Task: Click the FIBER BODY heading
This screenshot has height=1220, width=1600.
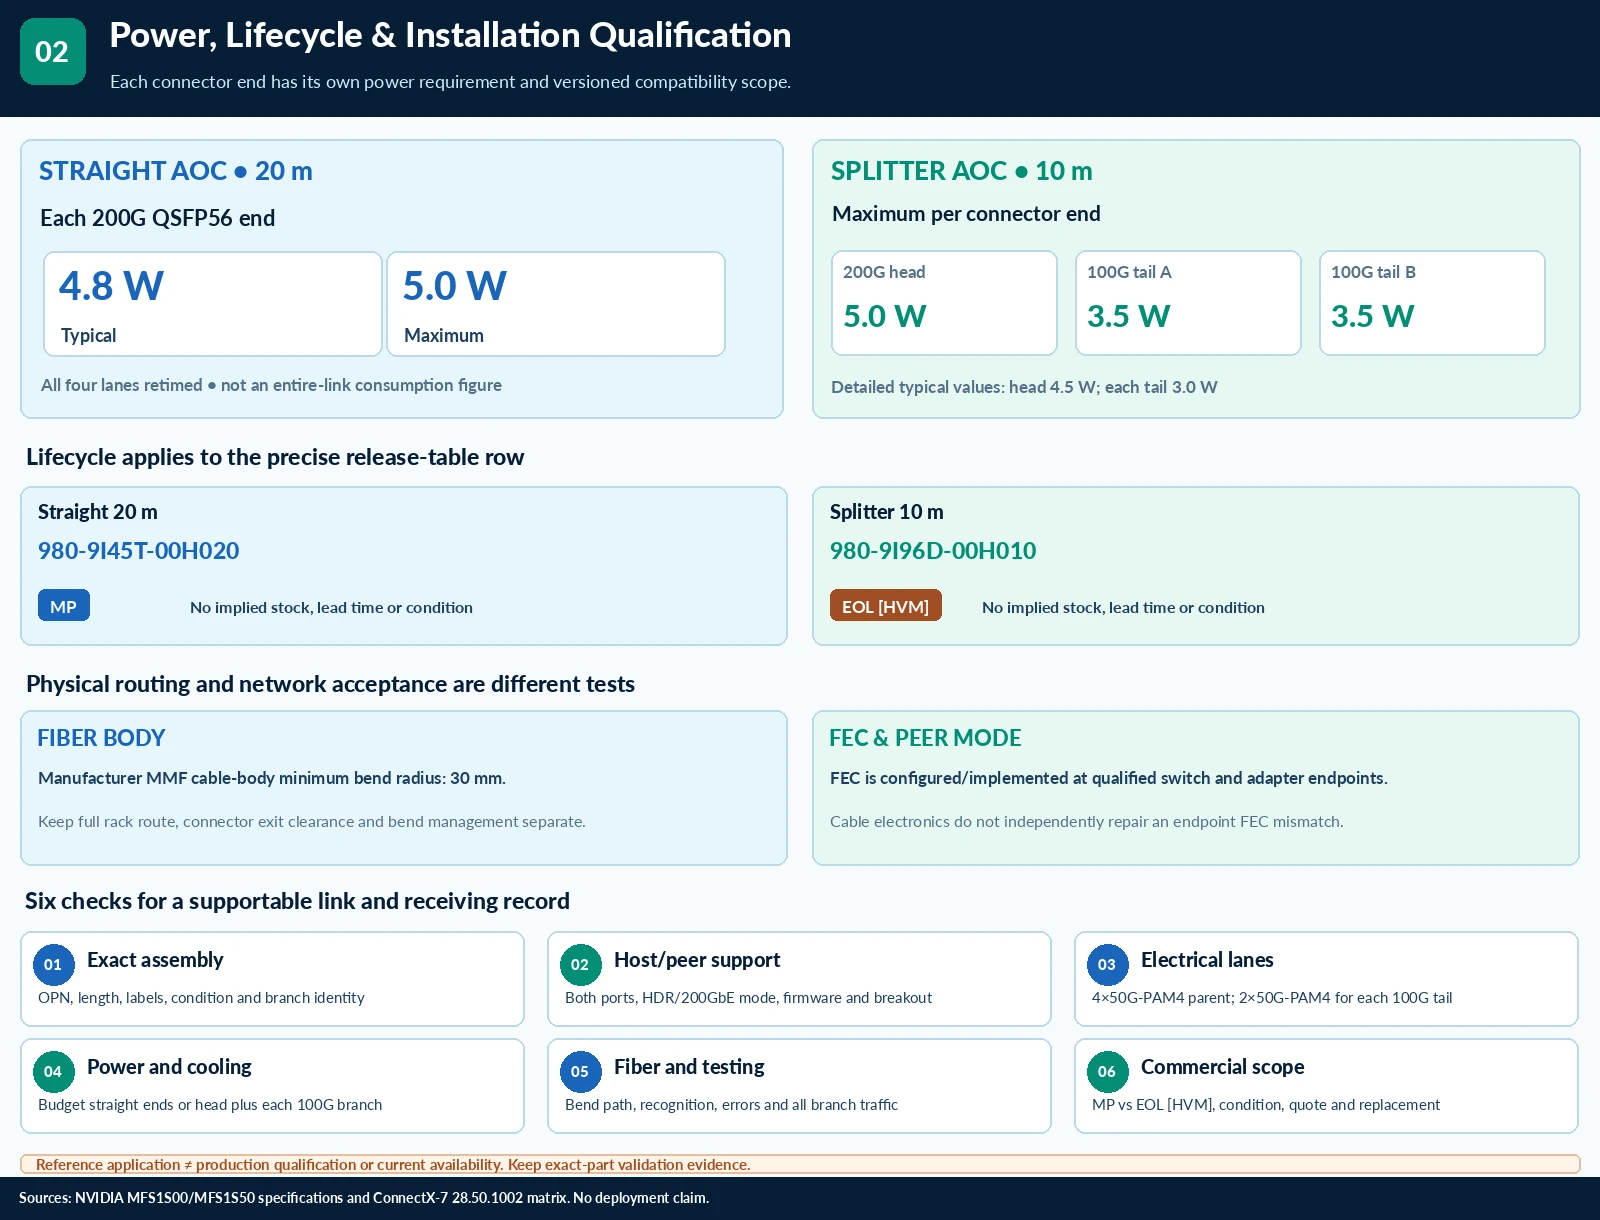Action: click(x=101, y=738)
